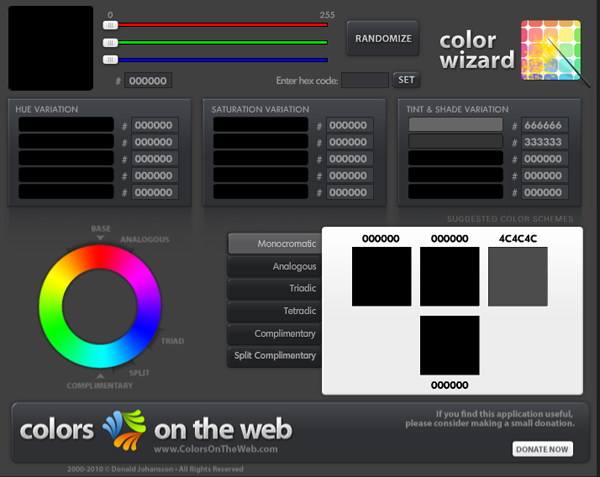Click the first Saturation Variation swatch bar
This screenshot has height=477, width=600.
(261, 124)
